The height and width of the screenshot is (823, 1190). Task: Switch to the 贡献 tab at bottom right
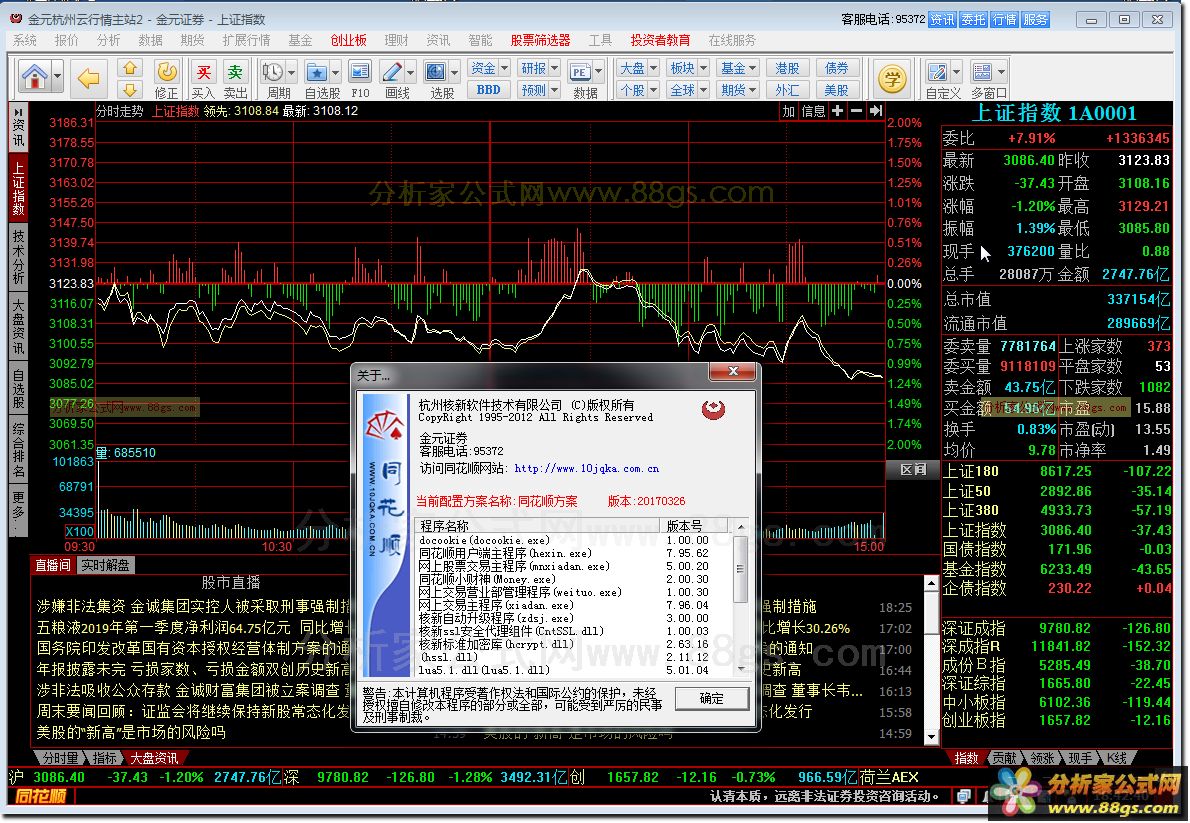(1004, 758)
